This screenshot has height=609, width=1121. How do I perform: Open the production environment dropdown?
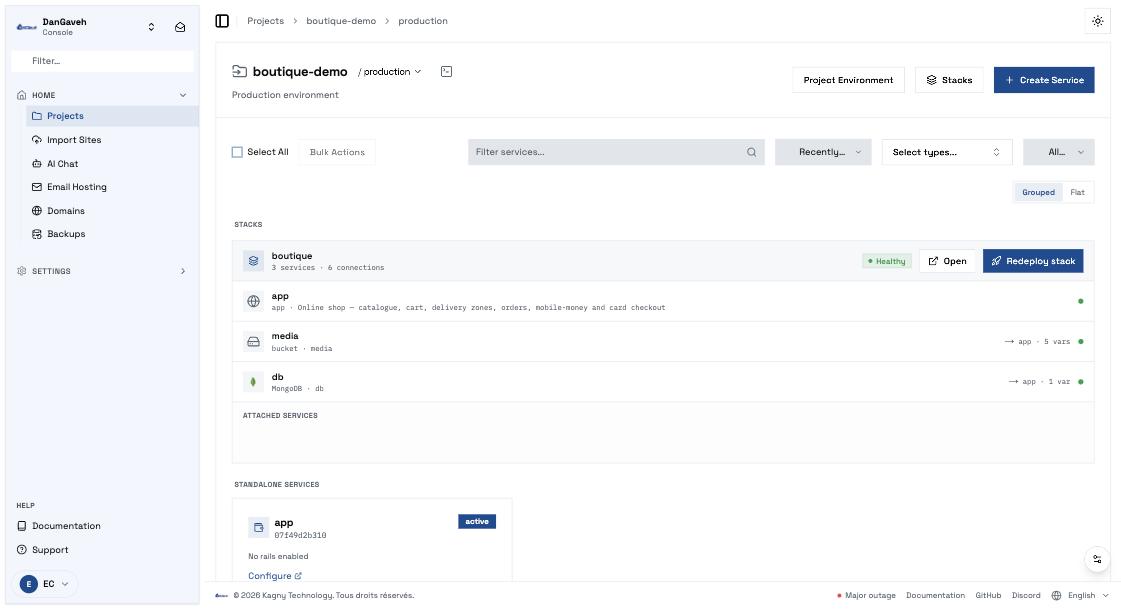tap(390, 71)
